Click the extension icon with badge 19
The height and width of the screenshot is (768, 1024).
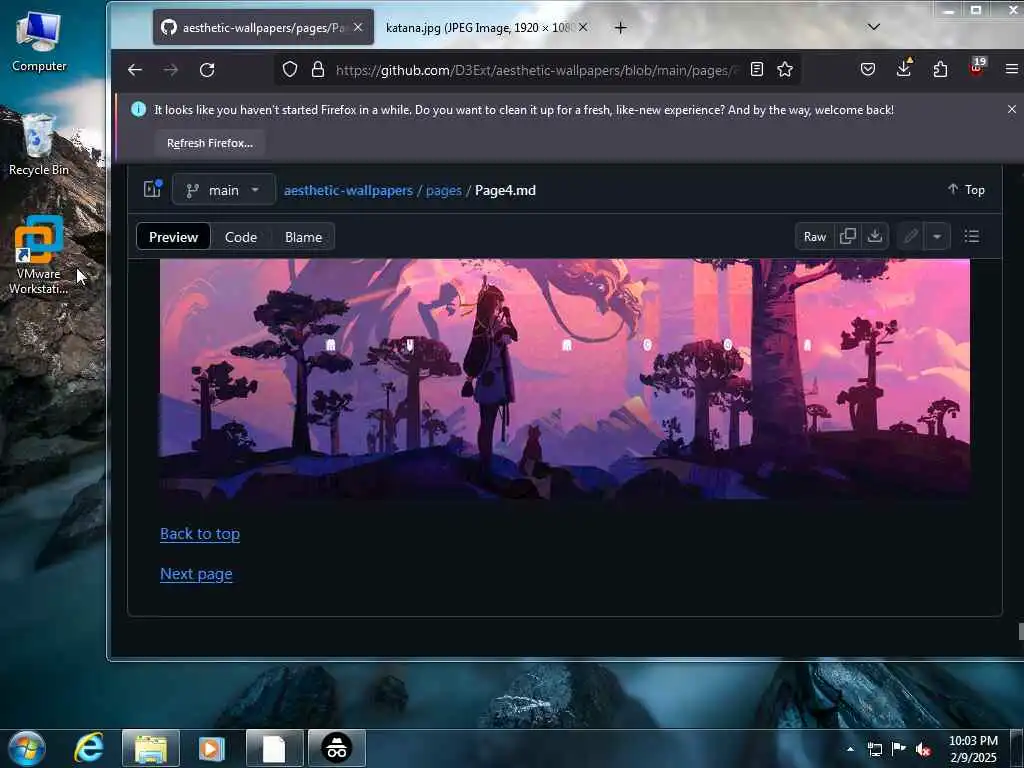point(977,67)
